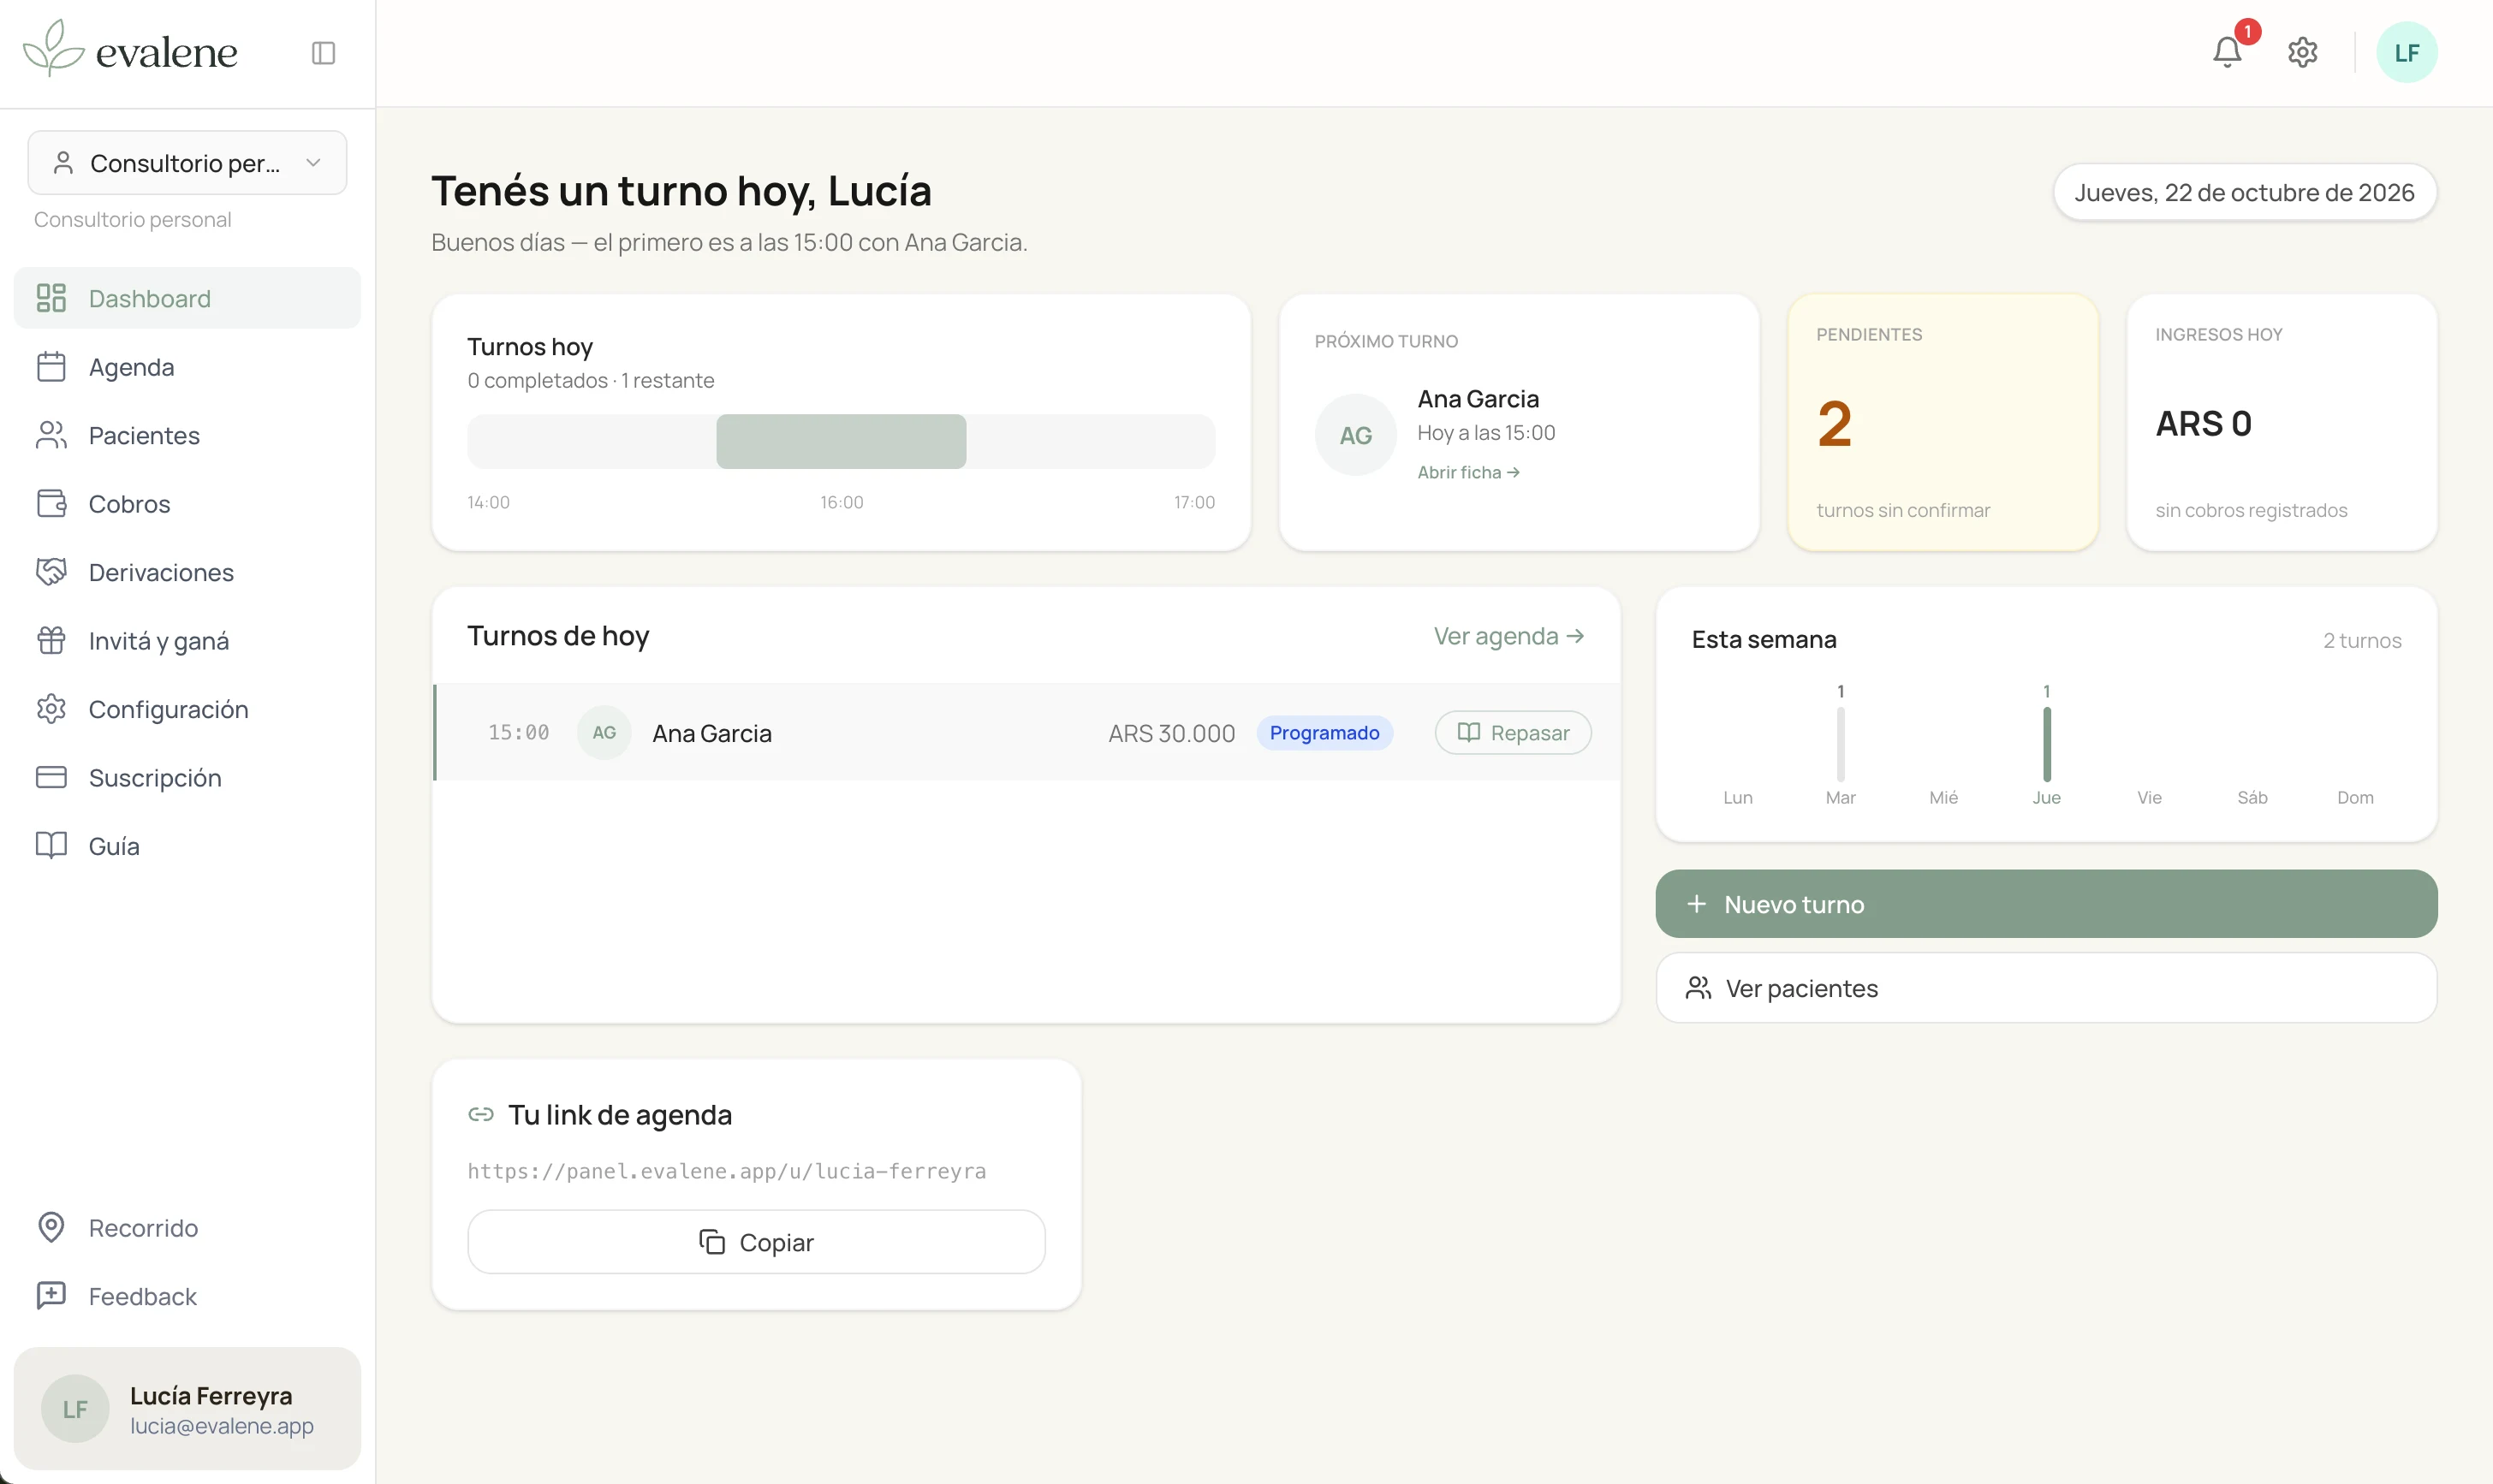This screenshot has width=2493, height=1484.
Task: Click the 15:00 time in Turnos de hoy
Action: [518, 733]
